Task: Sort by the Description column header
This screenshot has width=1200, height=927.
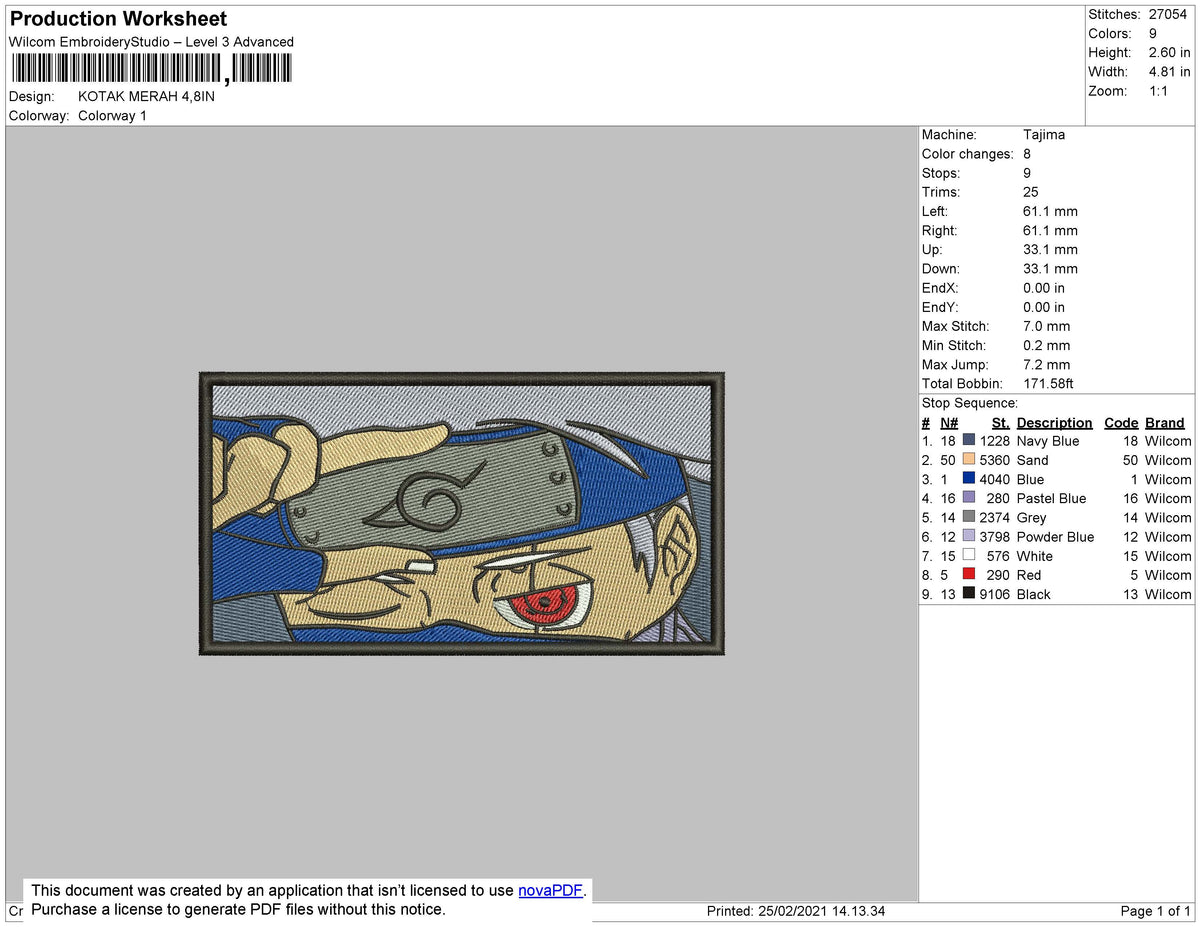Action: (x=1054, y=422)
